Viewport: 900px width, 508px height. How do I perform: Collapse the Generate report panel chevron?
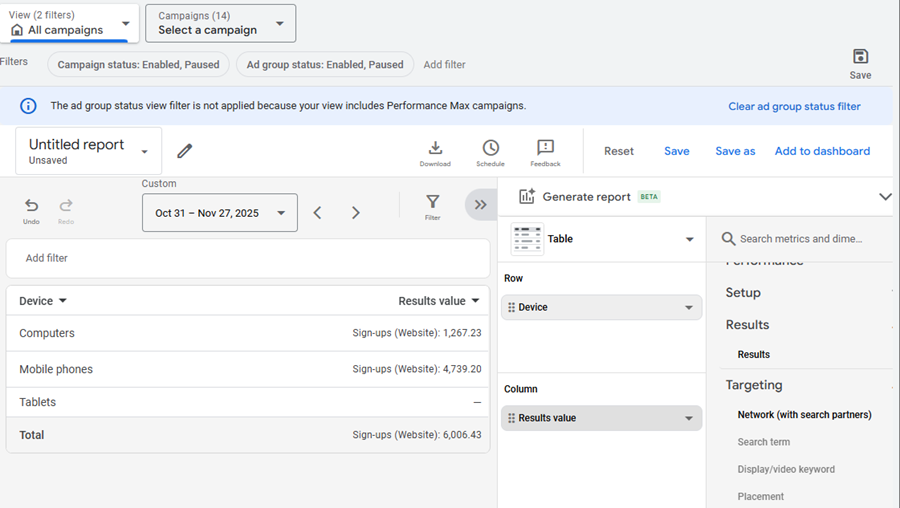884,197
